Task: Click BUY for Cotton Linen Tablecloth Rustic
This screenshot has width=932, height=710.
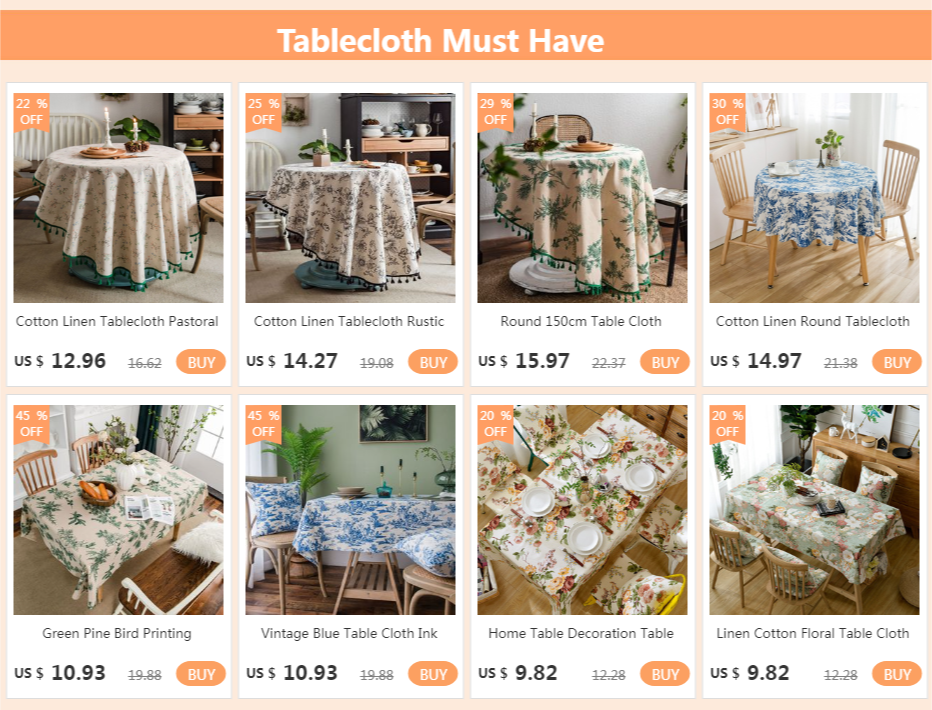Action: pos(433,362)
